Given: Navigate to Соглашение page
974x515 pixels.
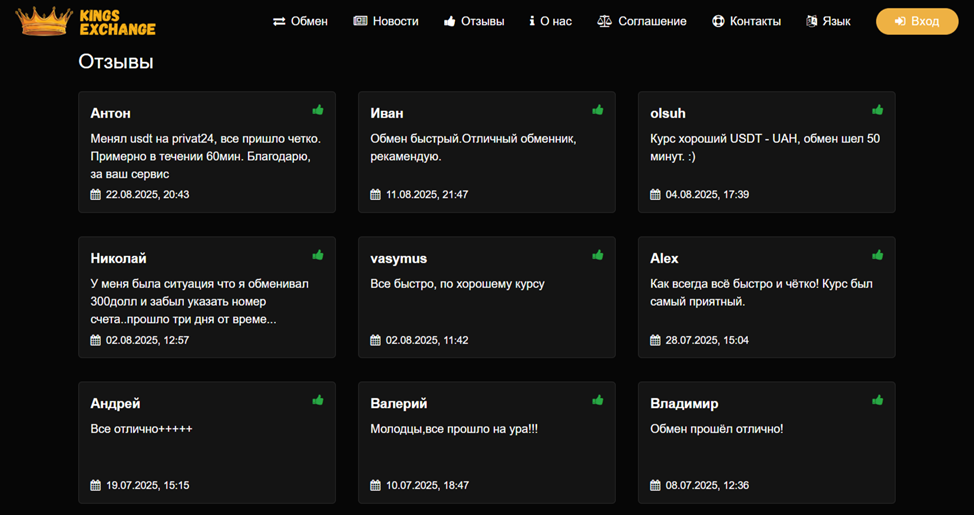Looking at the screenshot, I should [642, 21].
